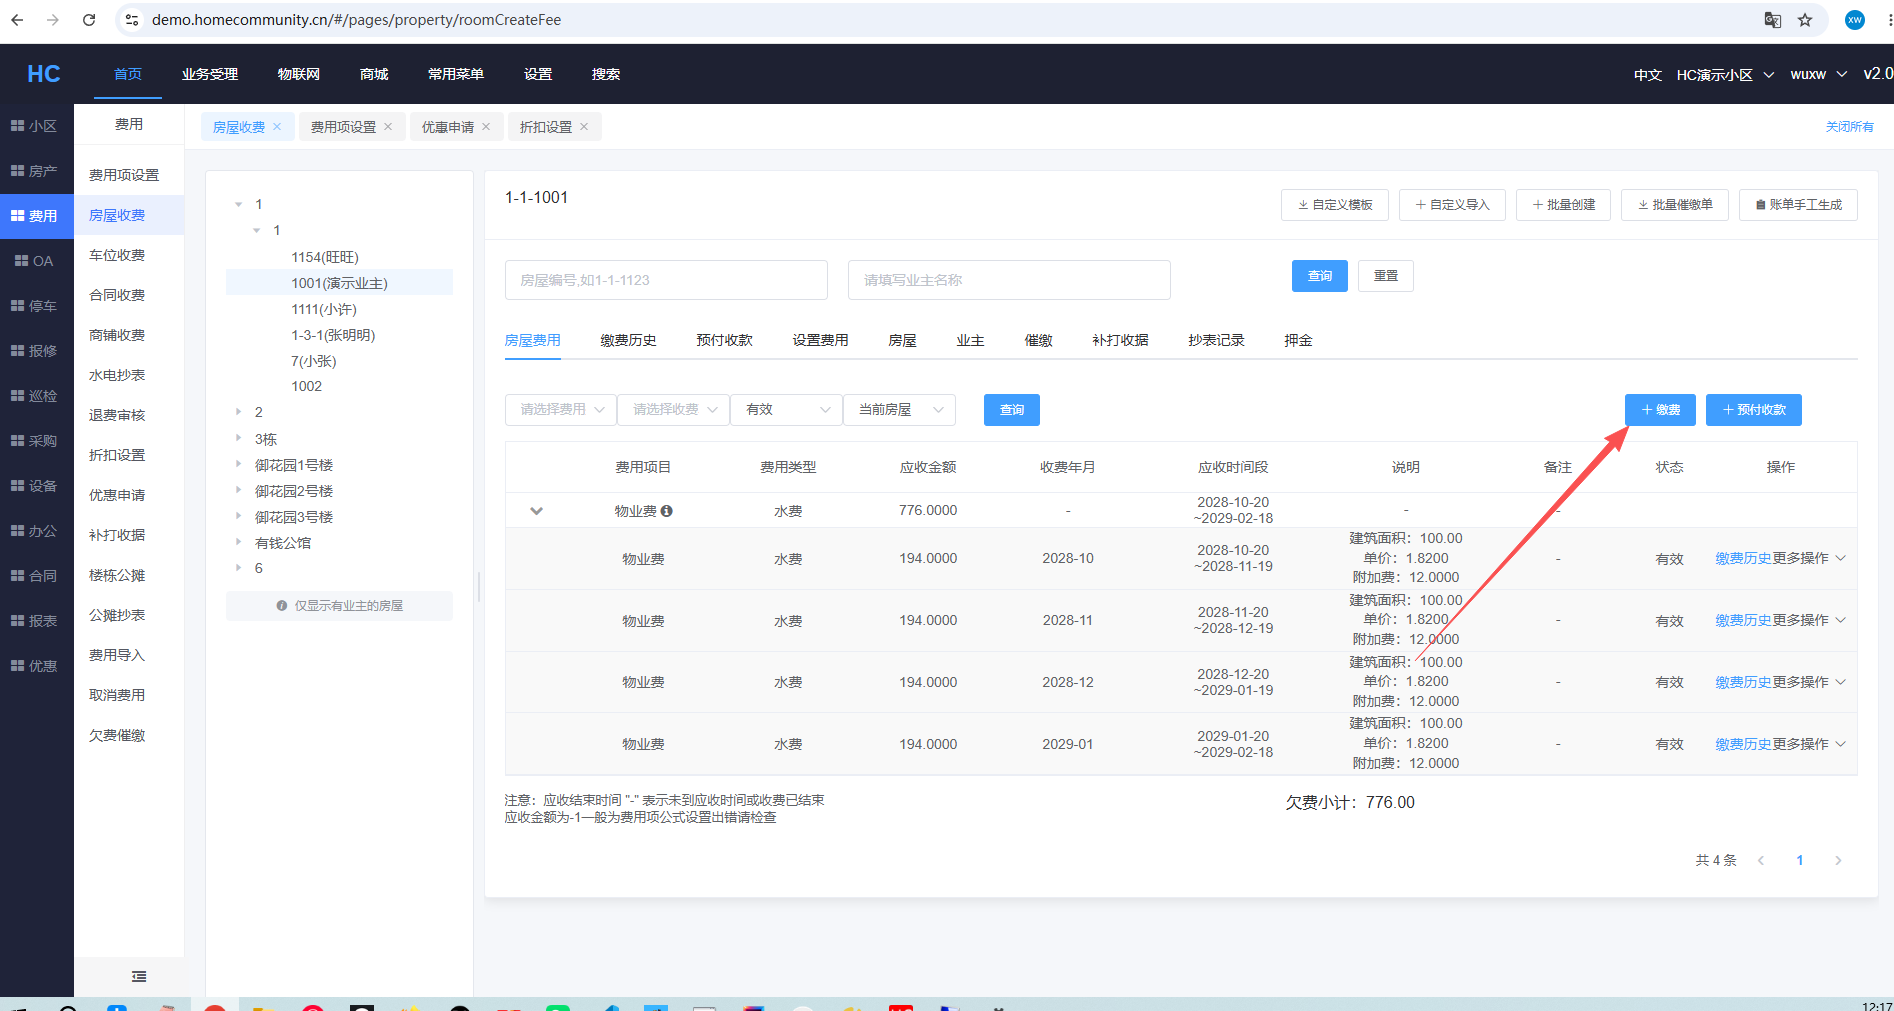Collapse the 物业费 summary row chevron
Viewport: 1894px width, 1011px height.
pos(536,511)
